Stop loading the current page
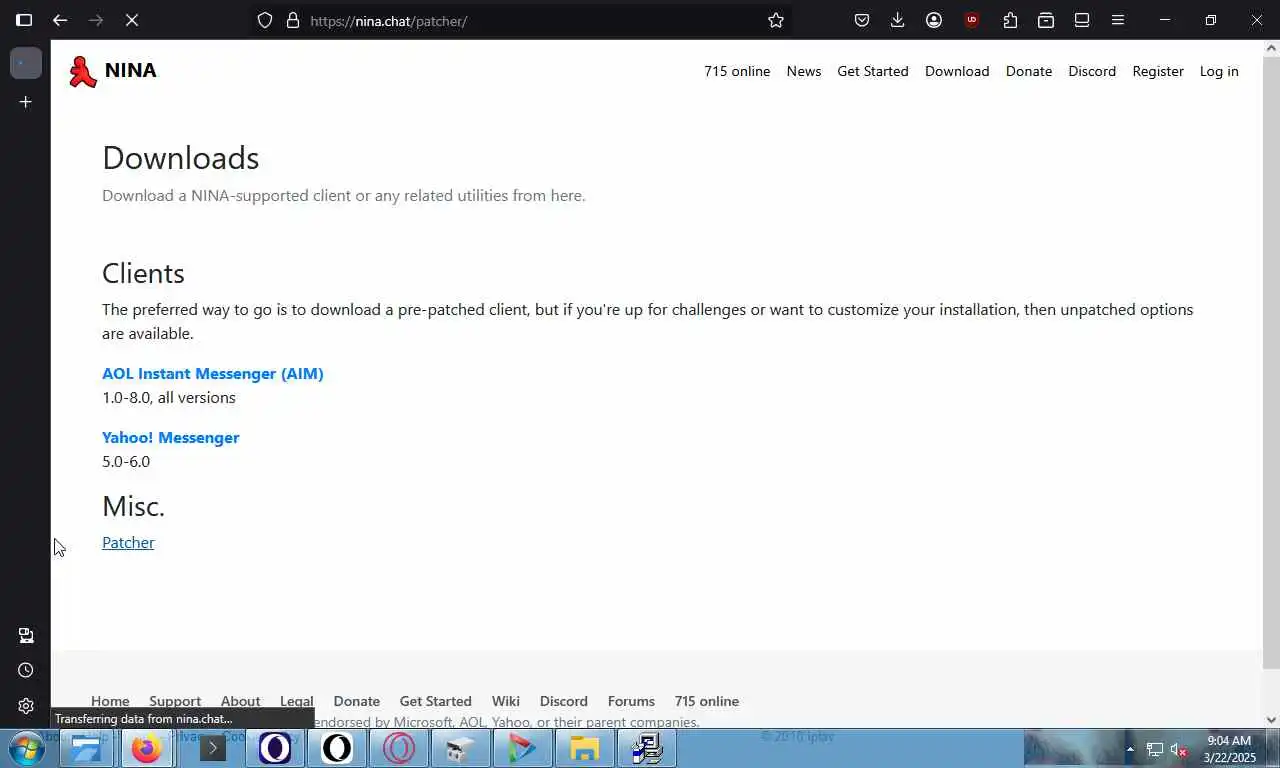 tap(131, 20)
